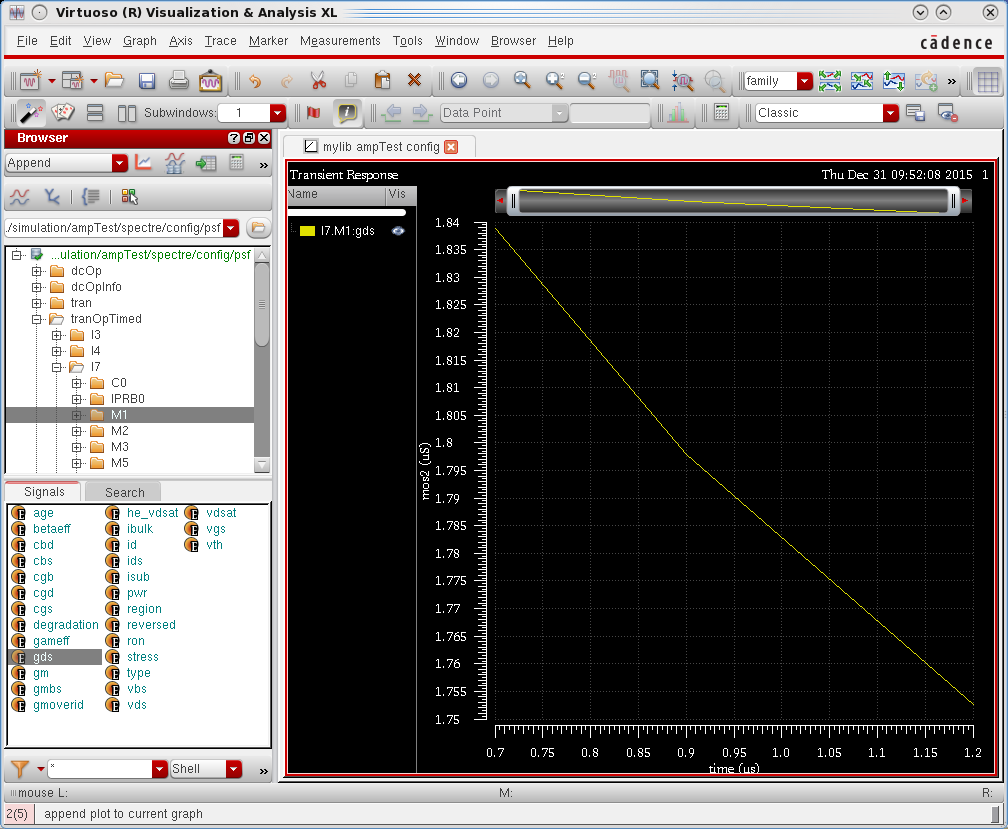Viewport: 1008px width, 829px height.
Task: Click the Paste clipboard icon
Action: pyautogui.click(x=382, y=80)
